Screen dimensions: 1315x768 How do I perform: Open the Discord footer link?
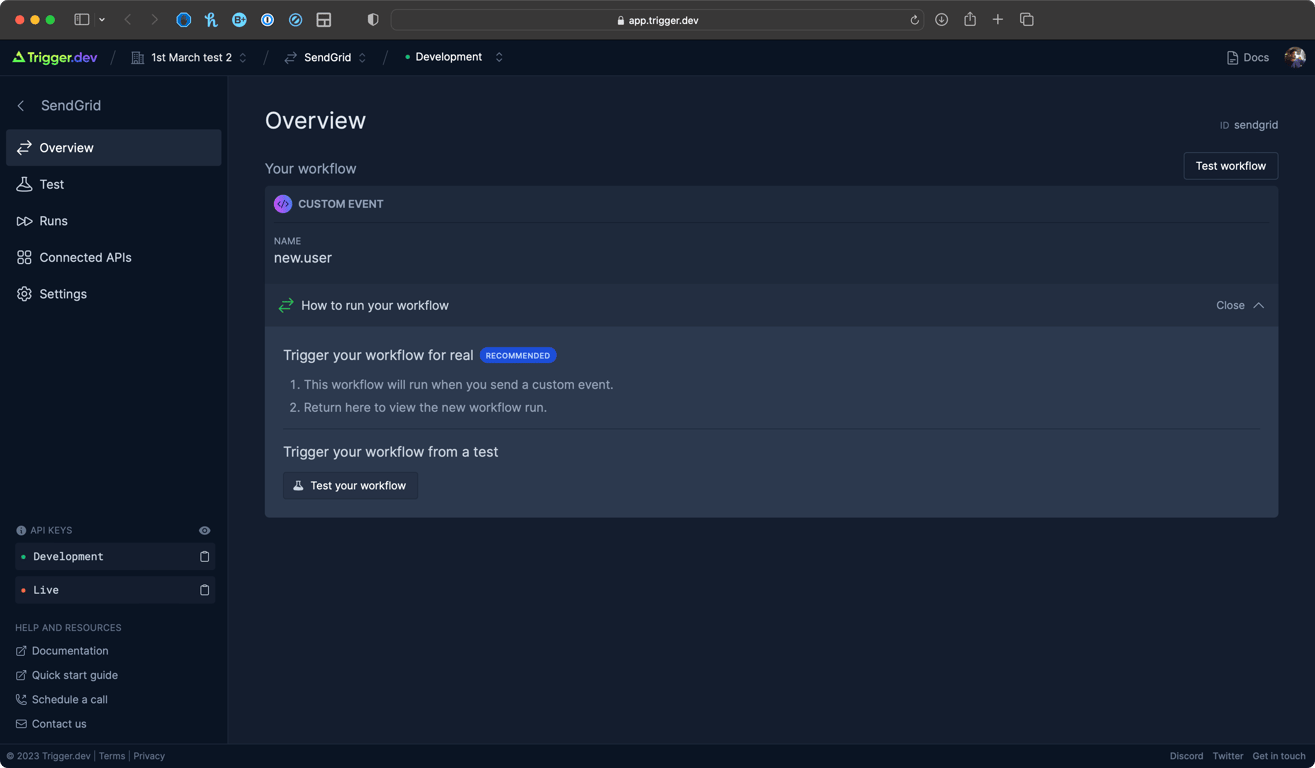point(1186,756)
